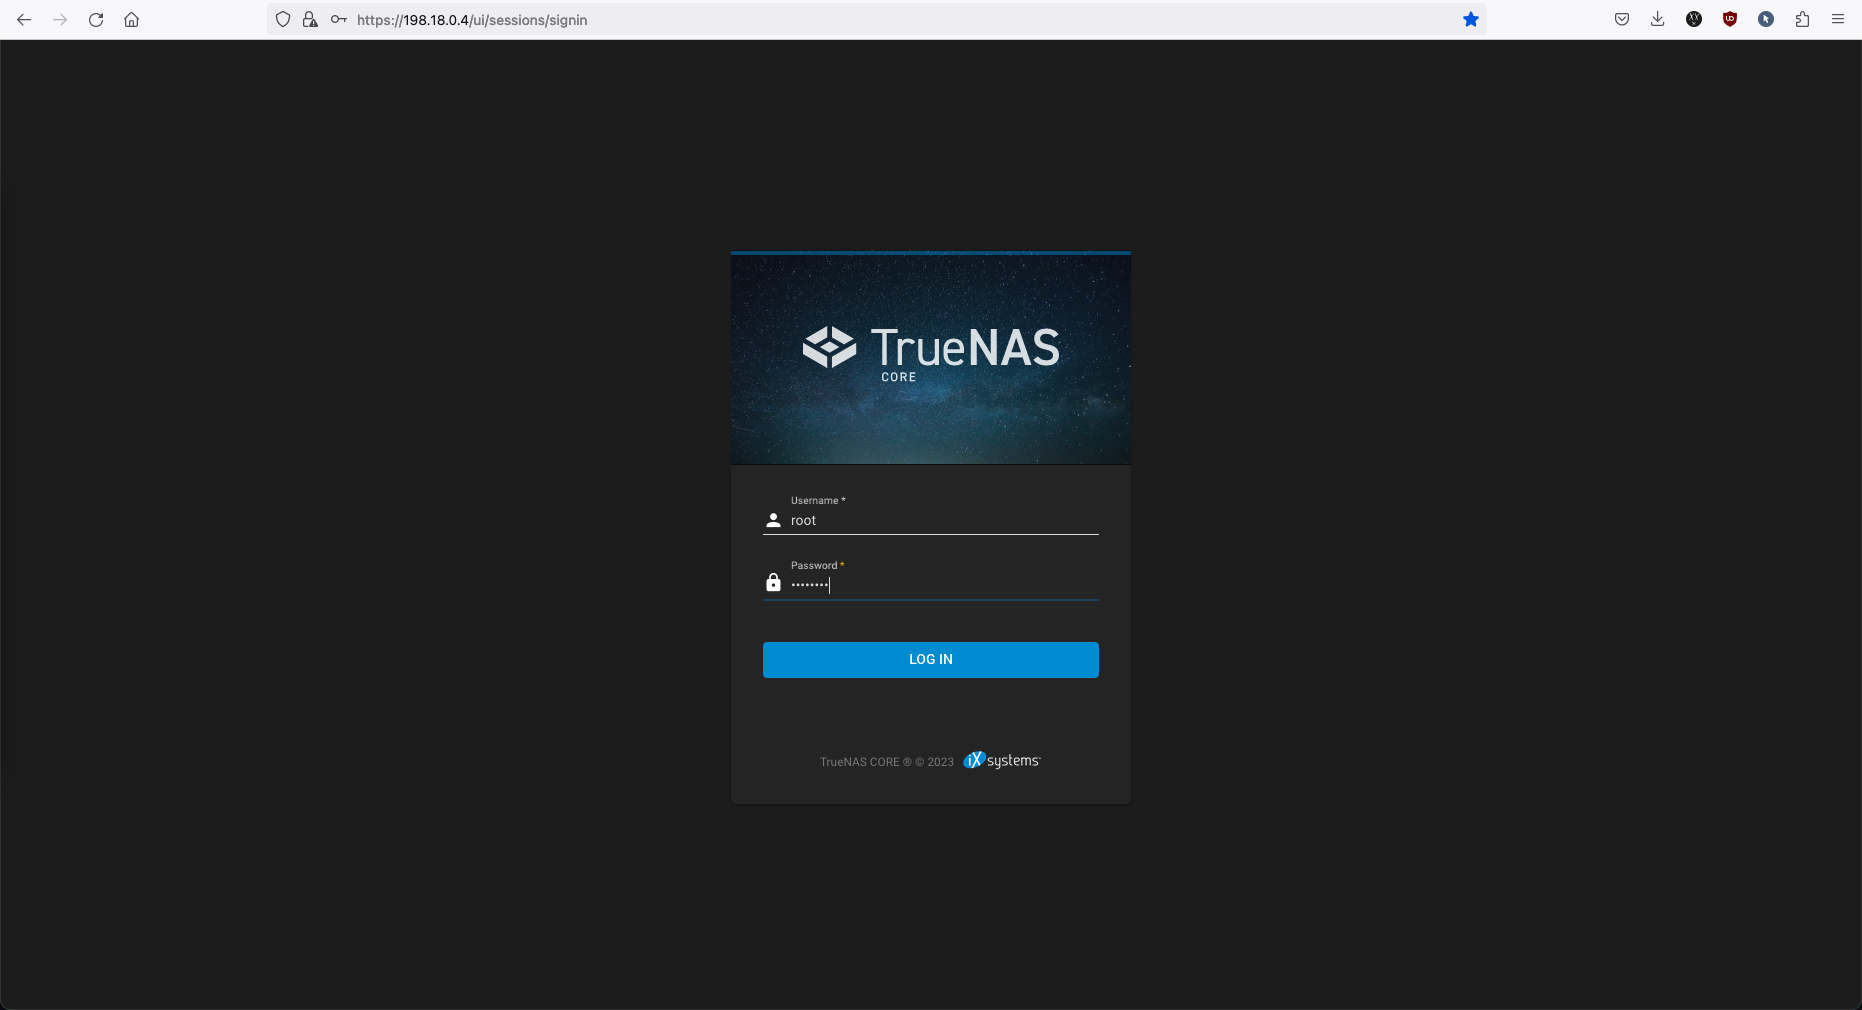Reload the TrueNAS sign-in page
Image resolution: width=1862 pixels, height=1010 pixels.
tap(96, 20)
